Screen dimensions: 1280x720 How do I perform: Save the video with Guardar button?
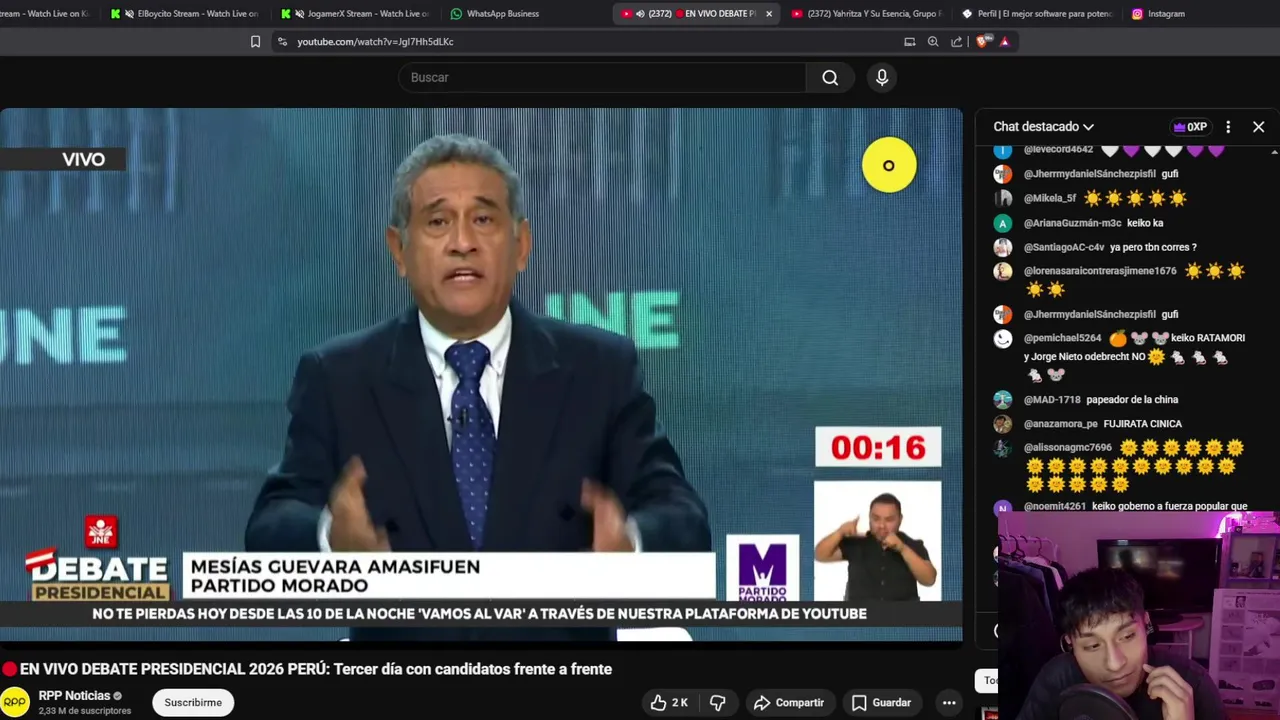click(881, 703)
